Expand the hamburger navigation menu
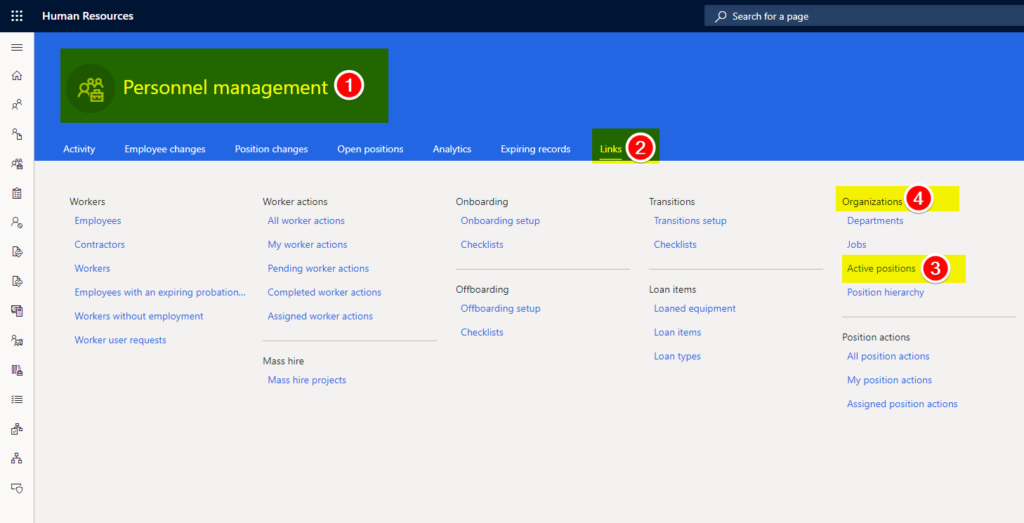 tap(17, 48)
